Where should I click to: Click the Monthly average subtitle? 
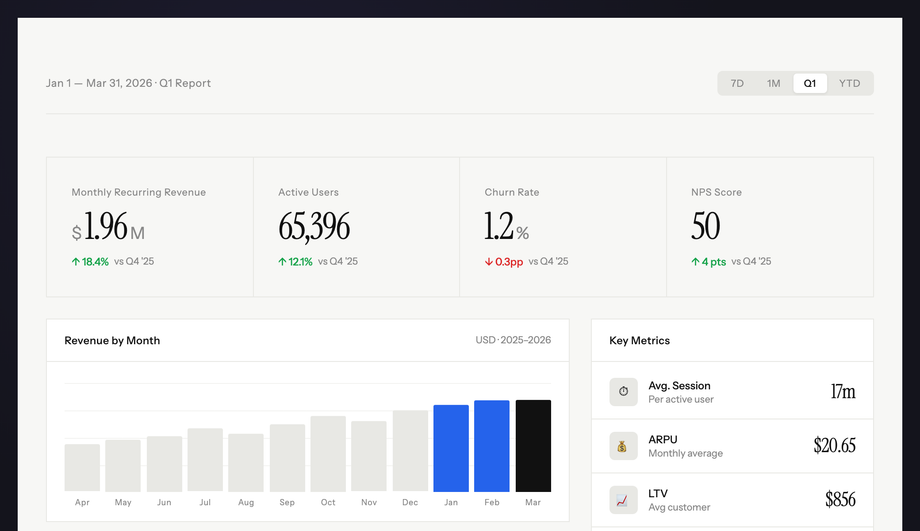[x=685, y=454]
